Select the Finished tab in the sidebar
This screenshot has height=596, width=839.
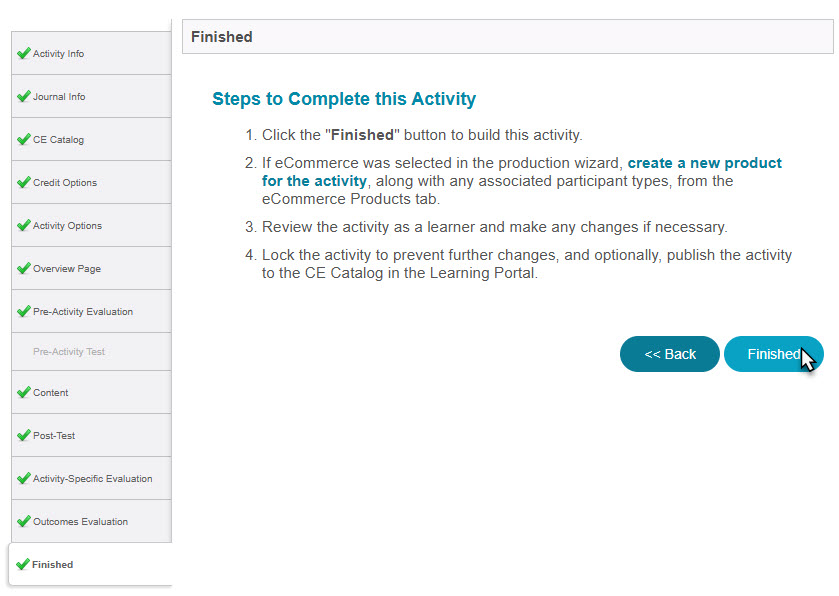pyautogui.click(x=90, y=564)
